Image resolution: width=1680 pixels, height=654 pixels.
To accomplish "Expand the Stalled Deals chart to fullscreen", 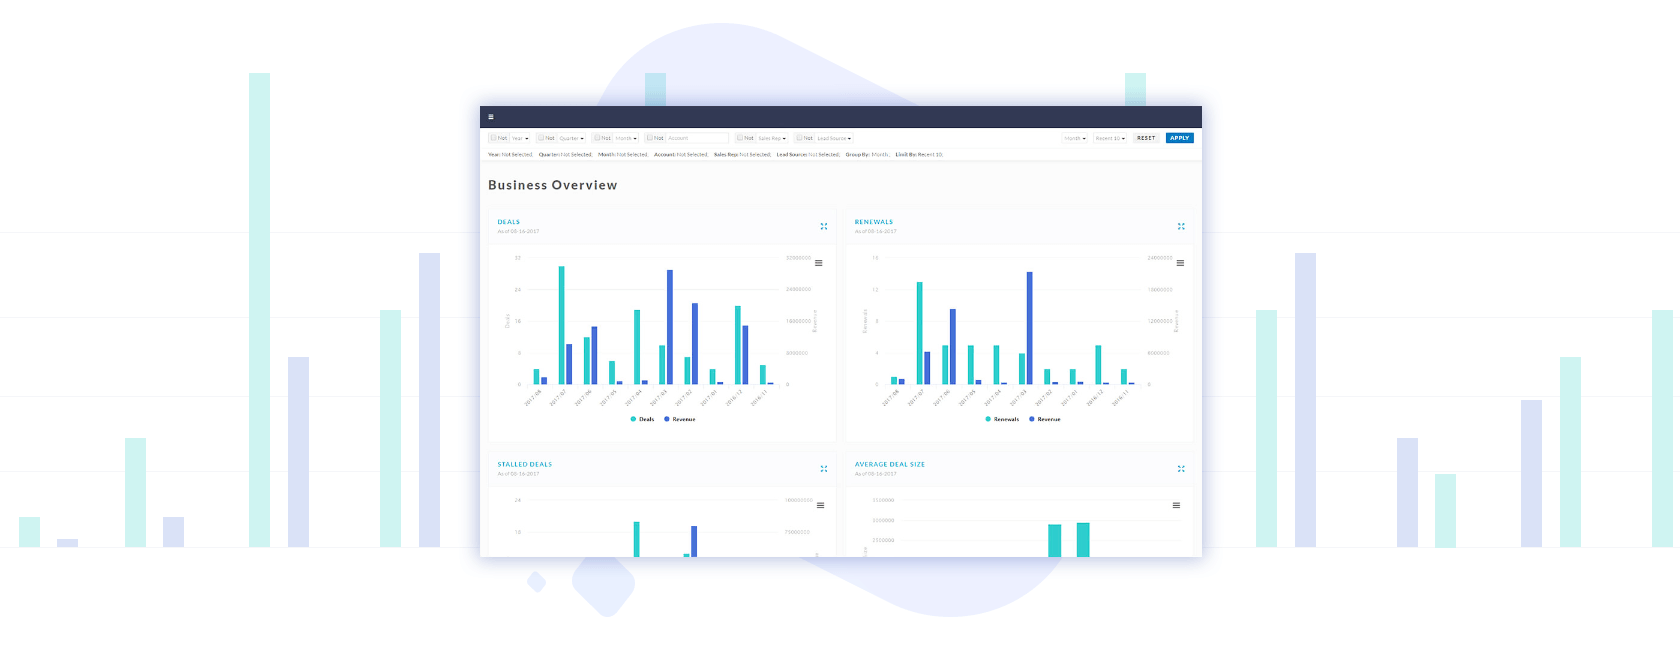I will coord(824,468).
